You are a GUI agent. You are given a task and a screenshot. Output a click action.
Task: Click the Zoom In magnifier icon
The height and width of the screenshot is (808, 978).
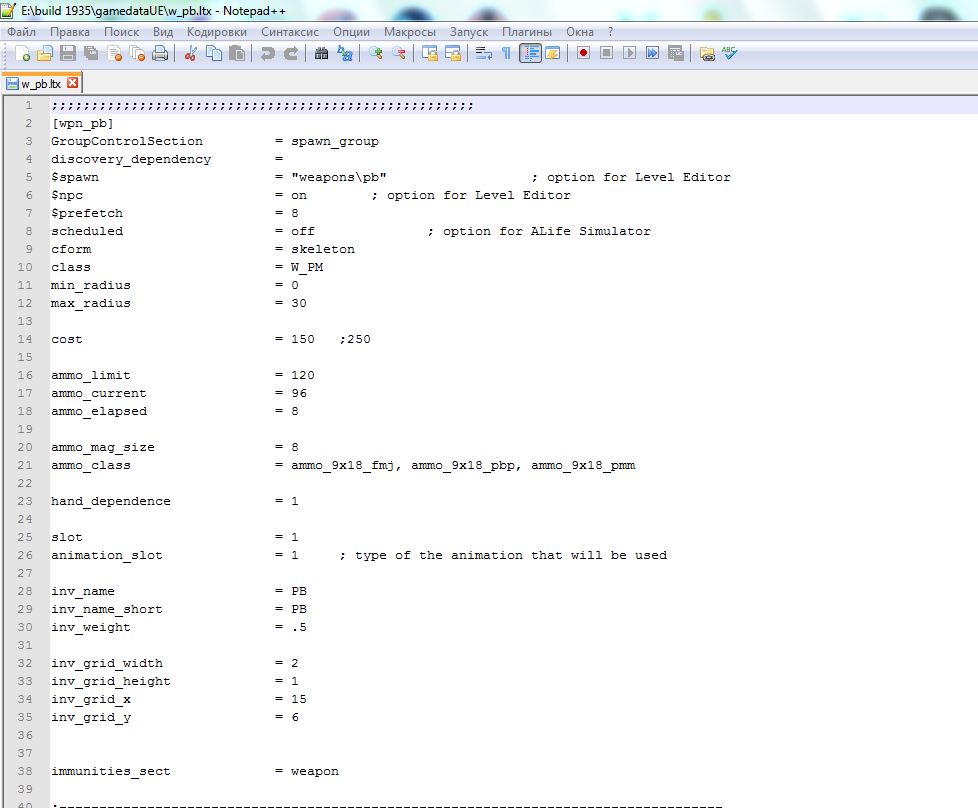click(376, 54)
